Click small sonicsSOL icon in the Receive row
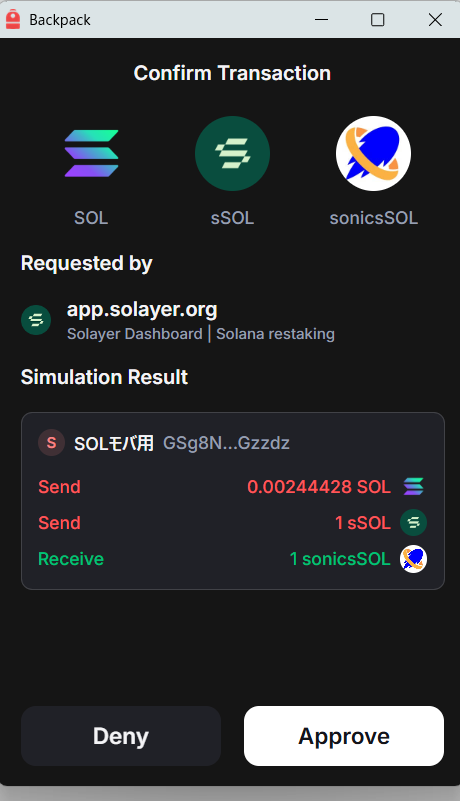This screenshot has width=460, height=801. click(413, 559)
